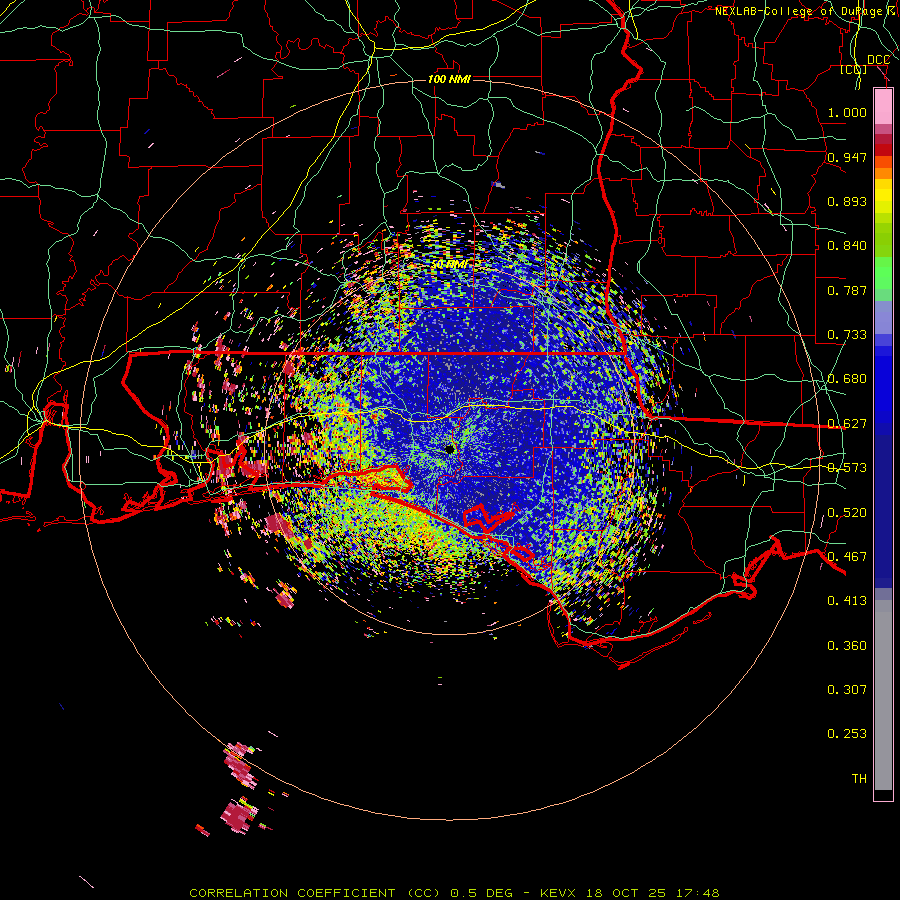Select the 50 NMI range ring label
This screenshot has width=900, height=900.
coord(449,265)
